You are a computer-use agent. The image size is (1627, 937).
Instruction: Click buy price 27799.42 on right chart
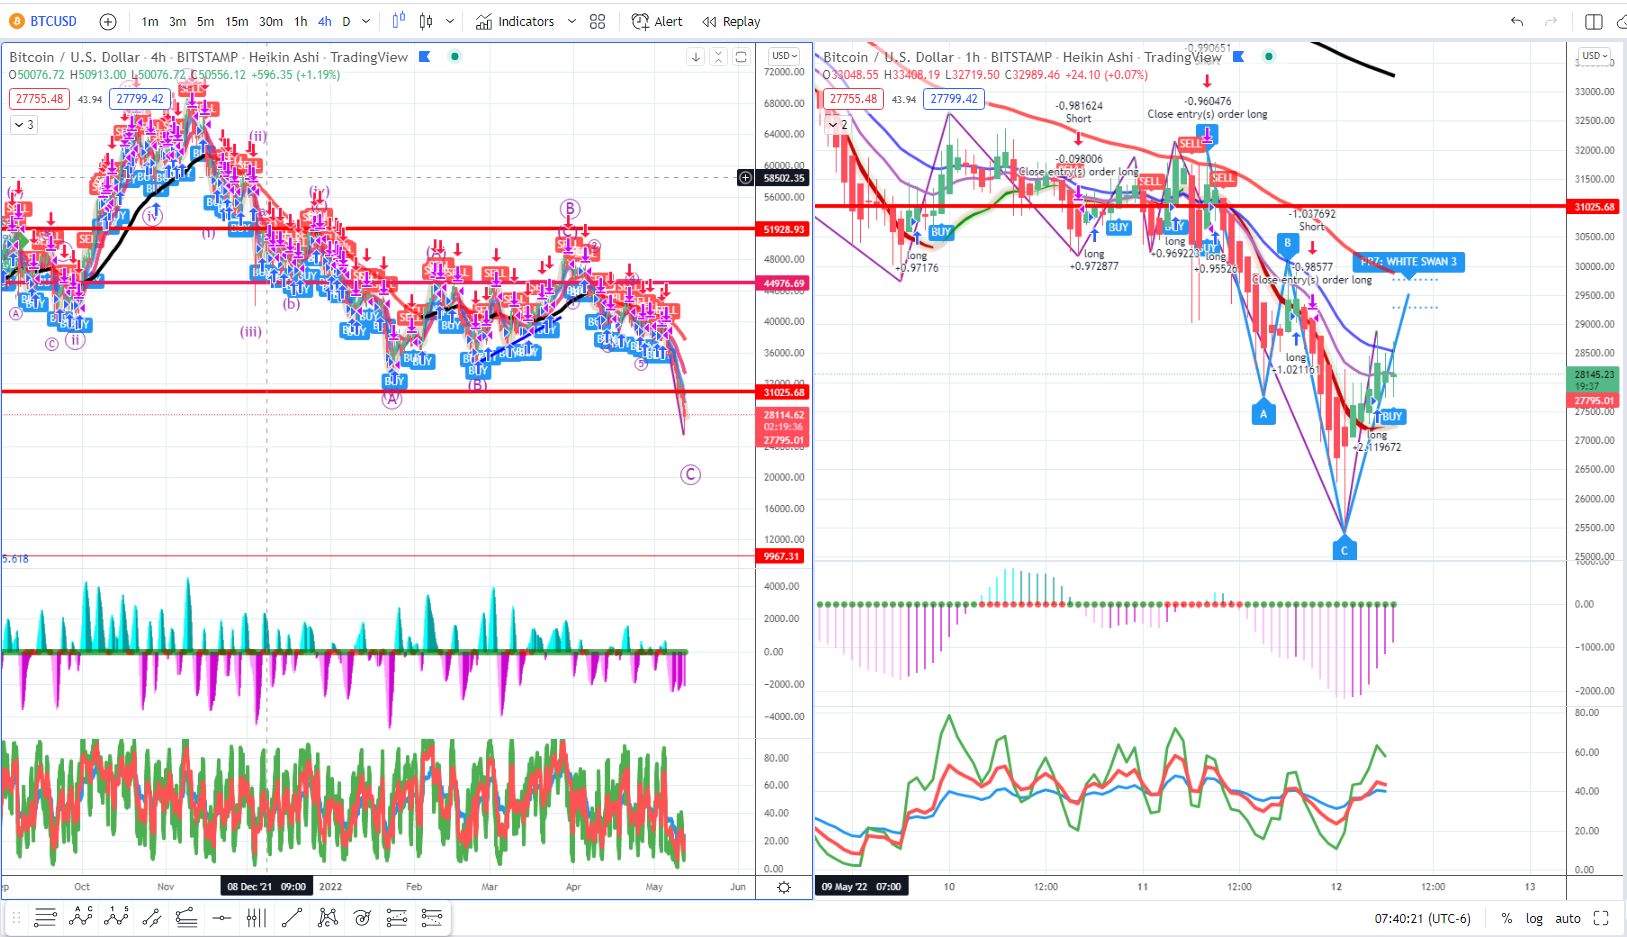[x=954, y=99]
